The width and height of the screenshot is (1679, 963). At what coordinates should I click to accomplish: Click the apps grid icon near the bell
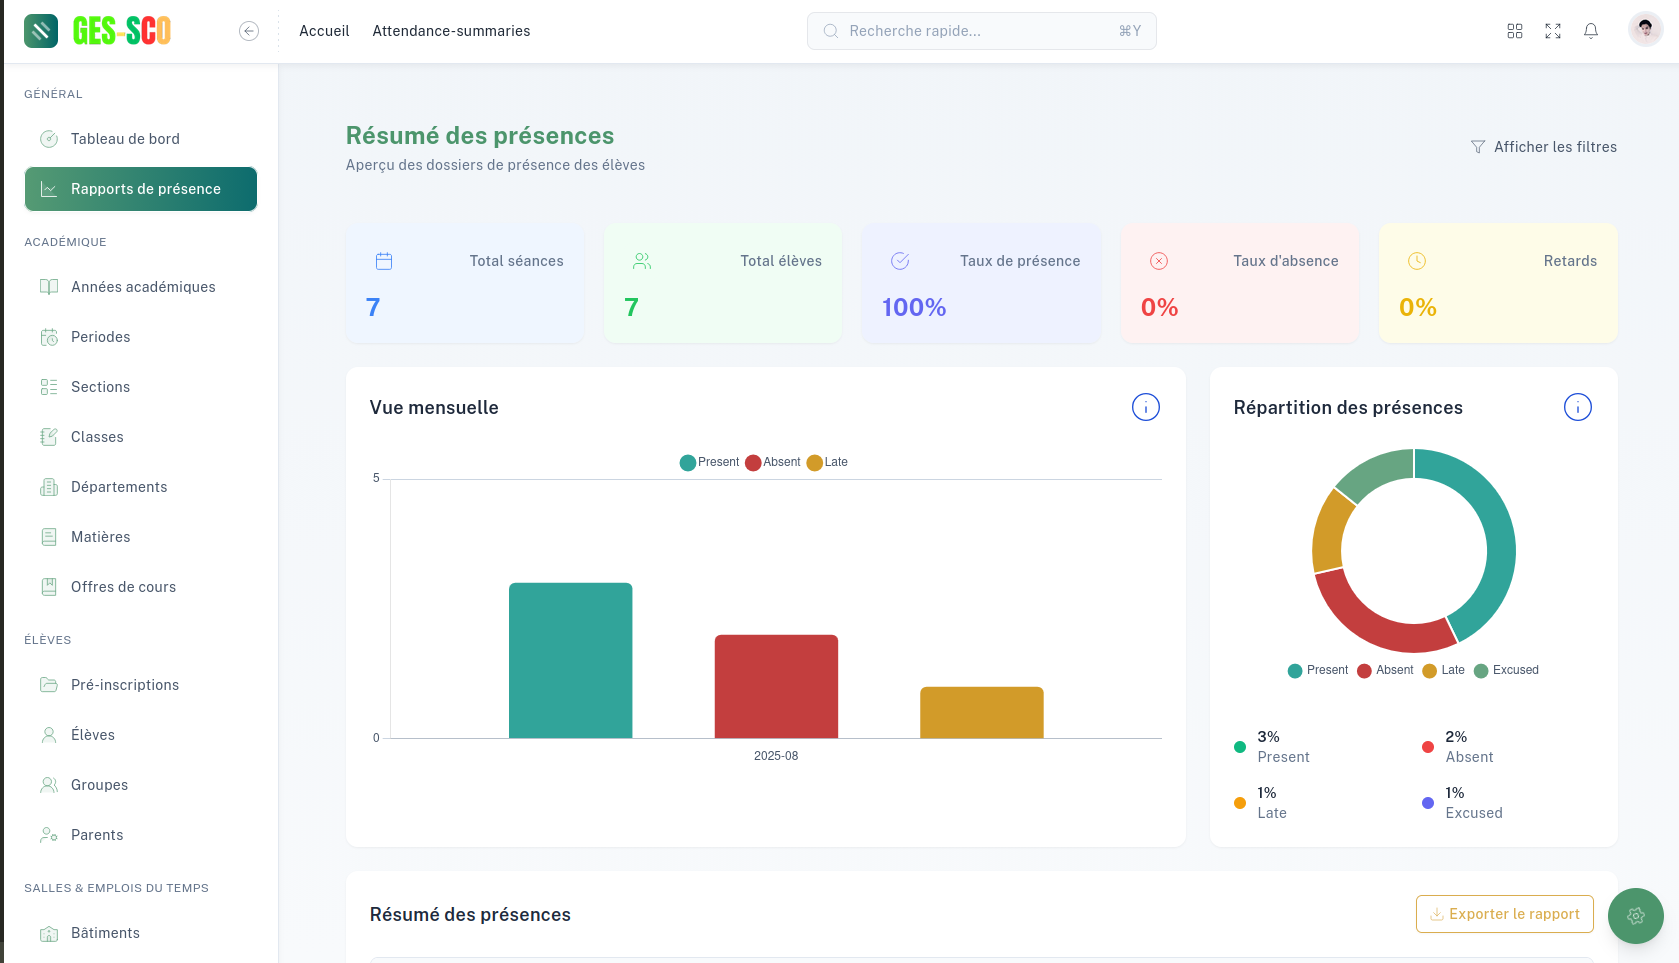click(1515, 31)
